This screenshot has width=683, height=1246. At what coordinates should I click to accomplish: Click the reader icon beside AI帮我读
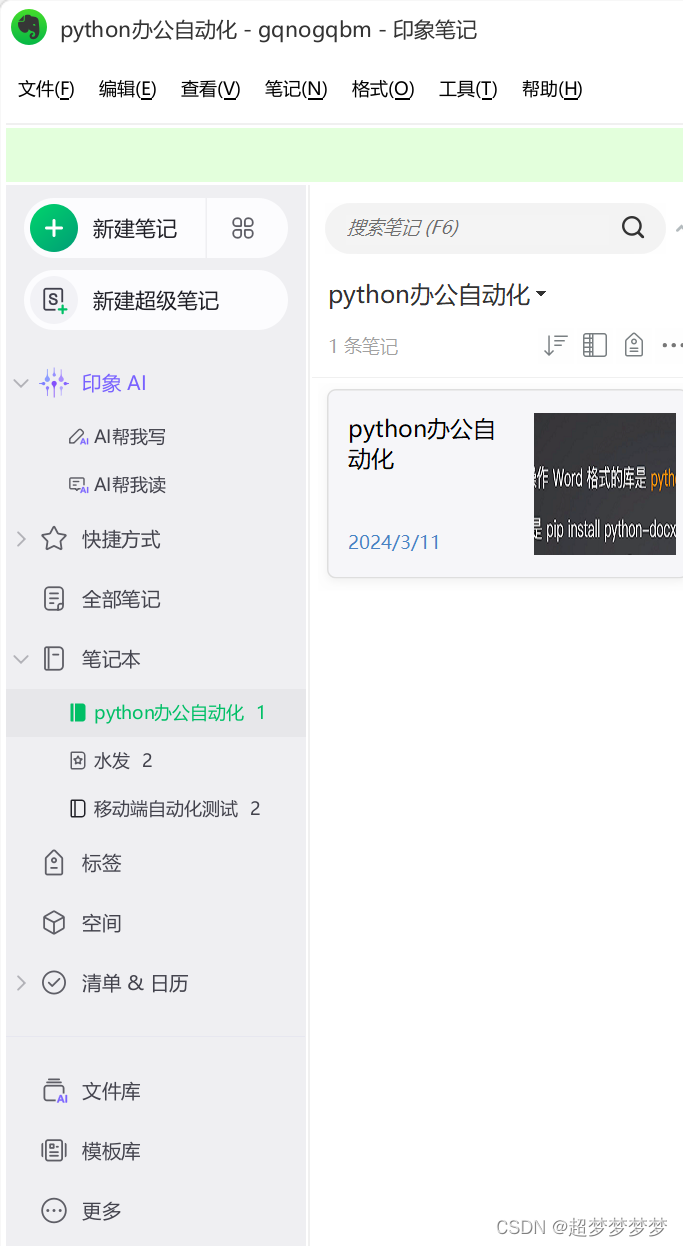tap(78, 485)
